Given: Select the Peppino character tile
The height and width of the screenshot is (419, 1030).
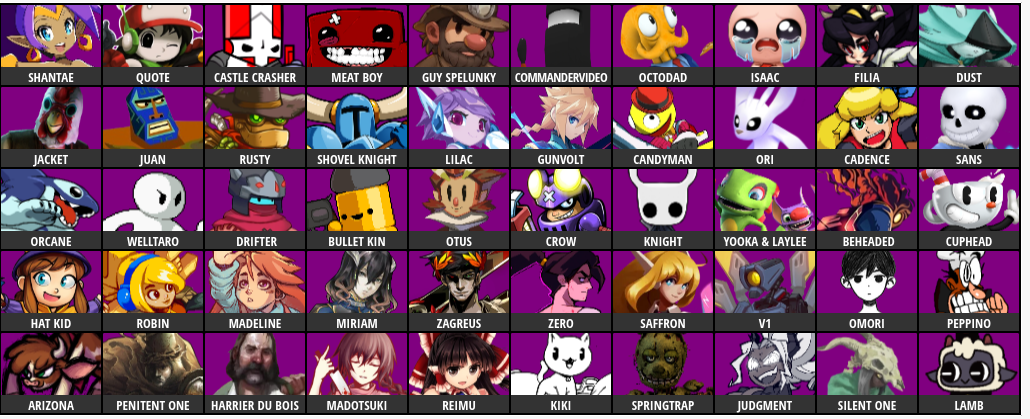Looking at the screenshot, I should (968, 291).
